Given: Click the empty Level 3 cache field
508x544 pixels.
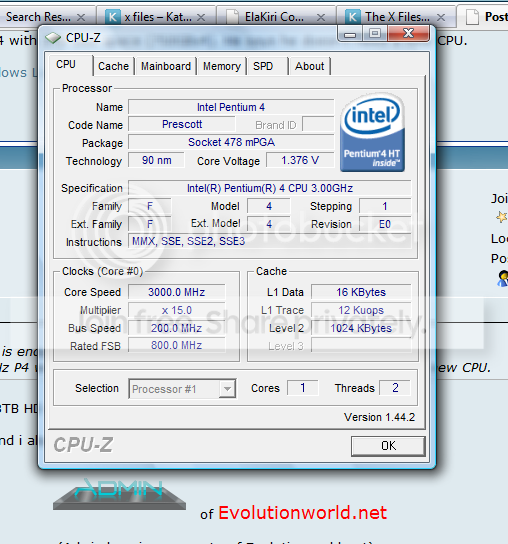Looking at the screenshot, I should (x=361, y=346).
